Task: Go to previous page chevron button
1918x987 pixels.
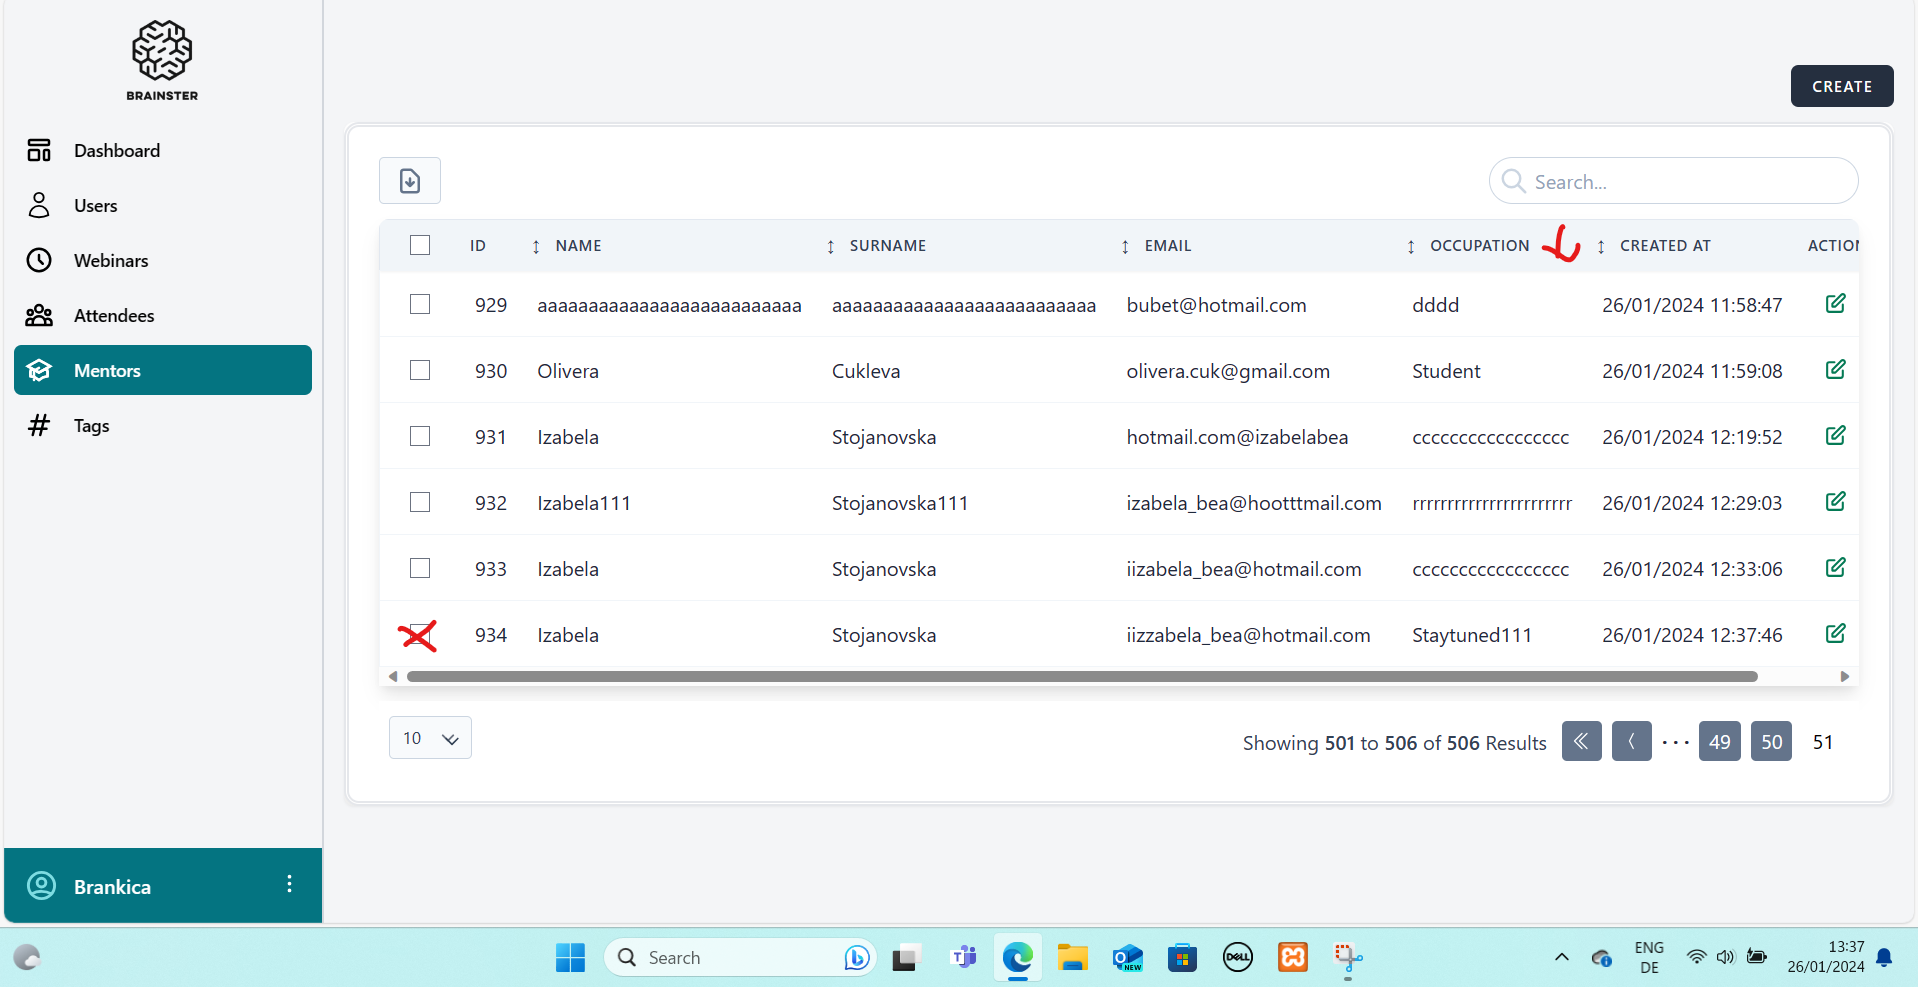Action: pos(1631,742)
